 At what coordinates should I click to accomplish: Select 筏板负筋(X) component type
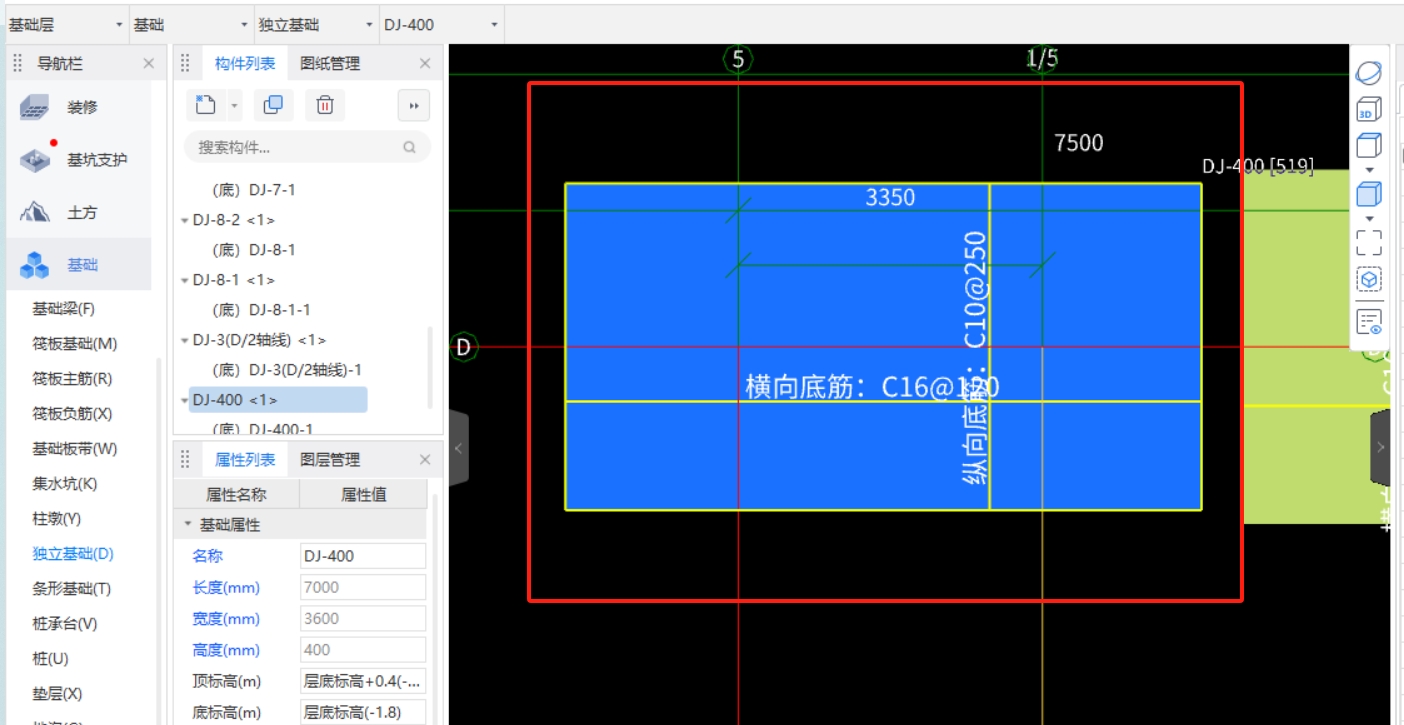coord(72,414)
